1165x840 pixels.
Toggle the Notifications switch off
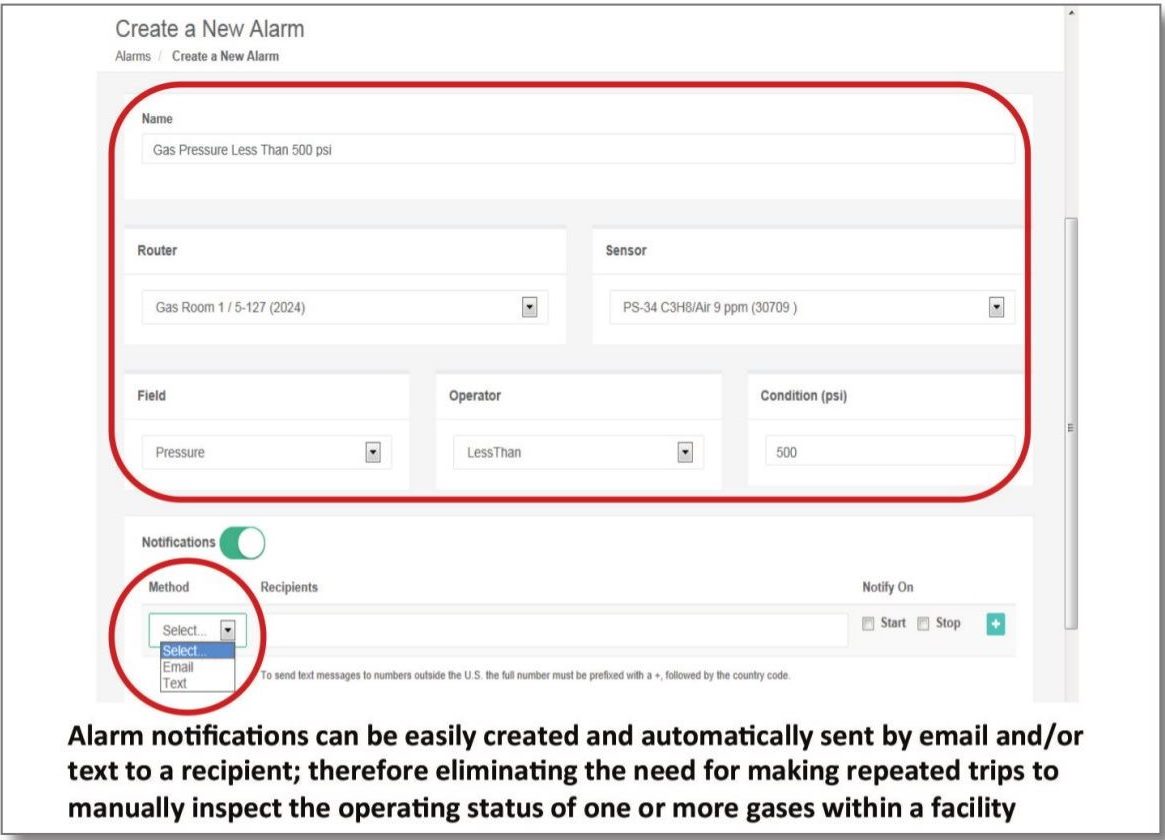(243, 542)
